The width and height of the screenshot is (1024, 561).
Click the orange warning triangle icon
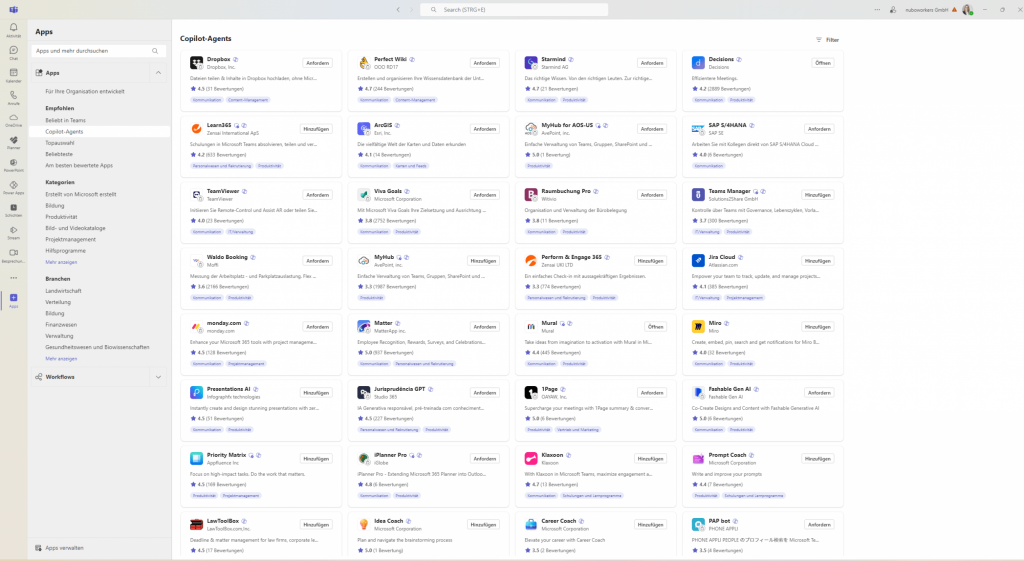(x=955, y=10)
